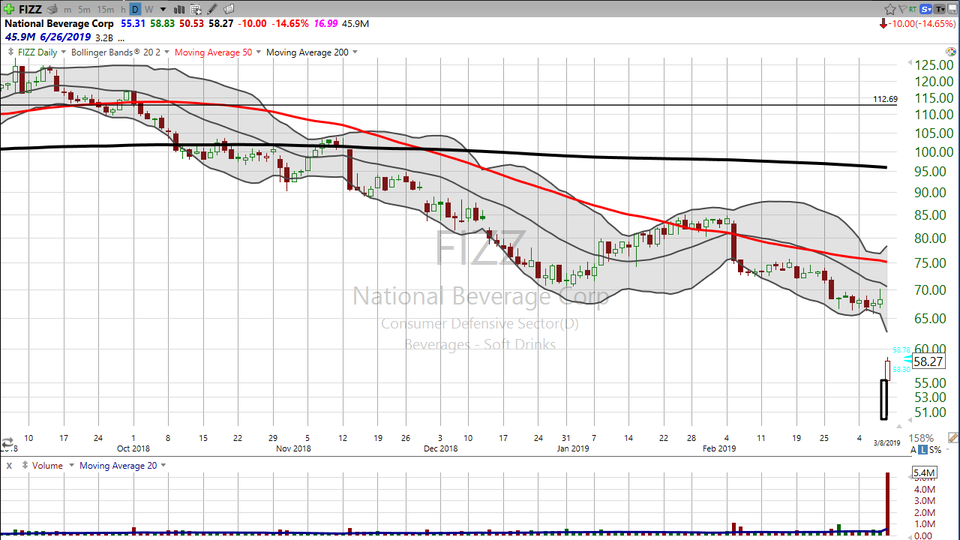Click the ellipsis after 3.2B
960x540 pixels.
coord(121,38)
